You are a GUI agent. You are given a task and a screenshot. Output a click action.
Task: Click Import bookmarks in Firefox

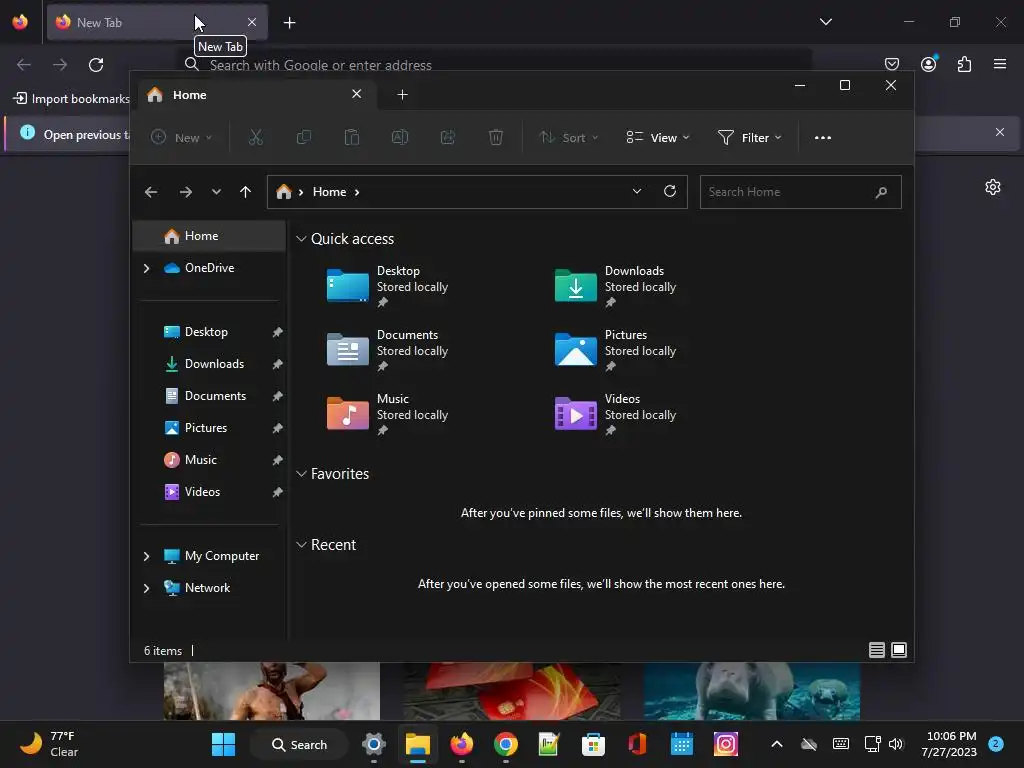click(71, 99)
